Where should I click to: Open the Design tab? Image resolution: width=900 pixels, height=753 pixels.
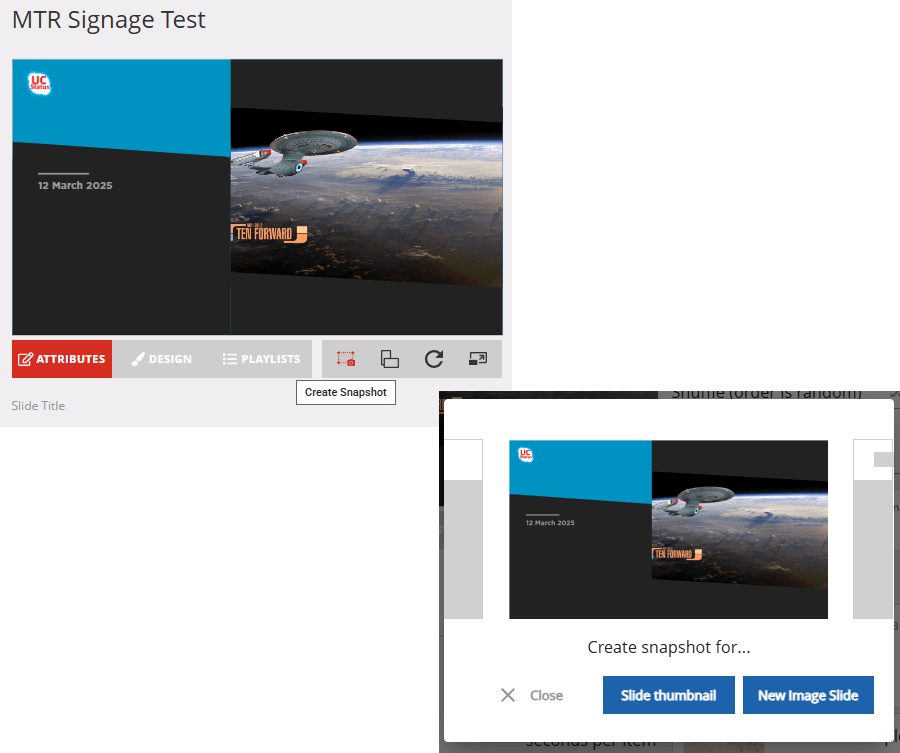click(161, 359)
